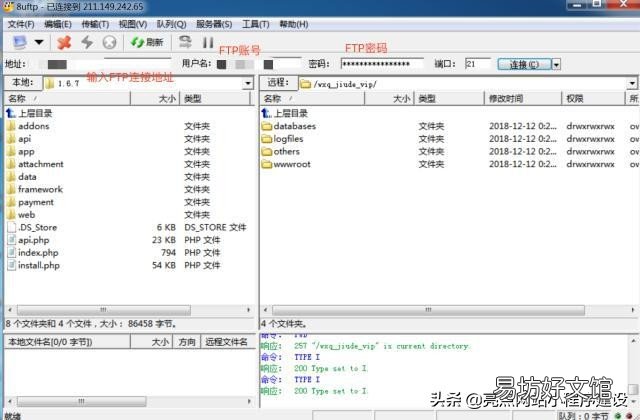Click the 连接(C) connect button

[x=524, y=64]
